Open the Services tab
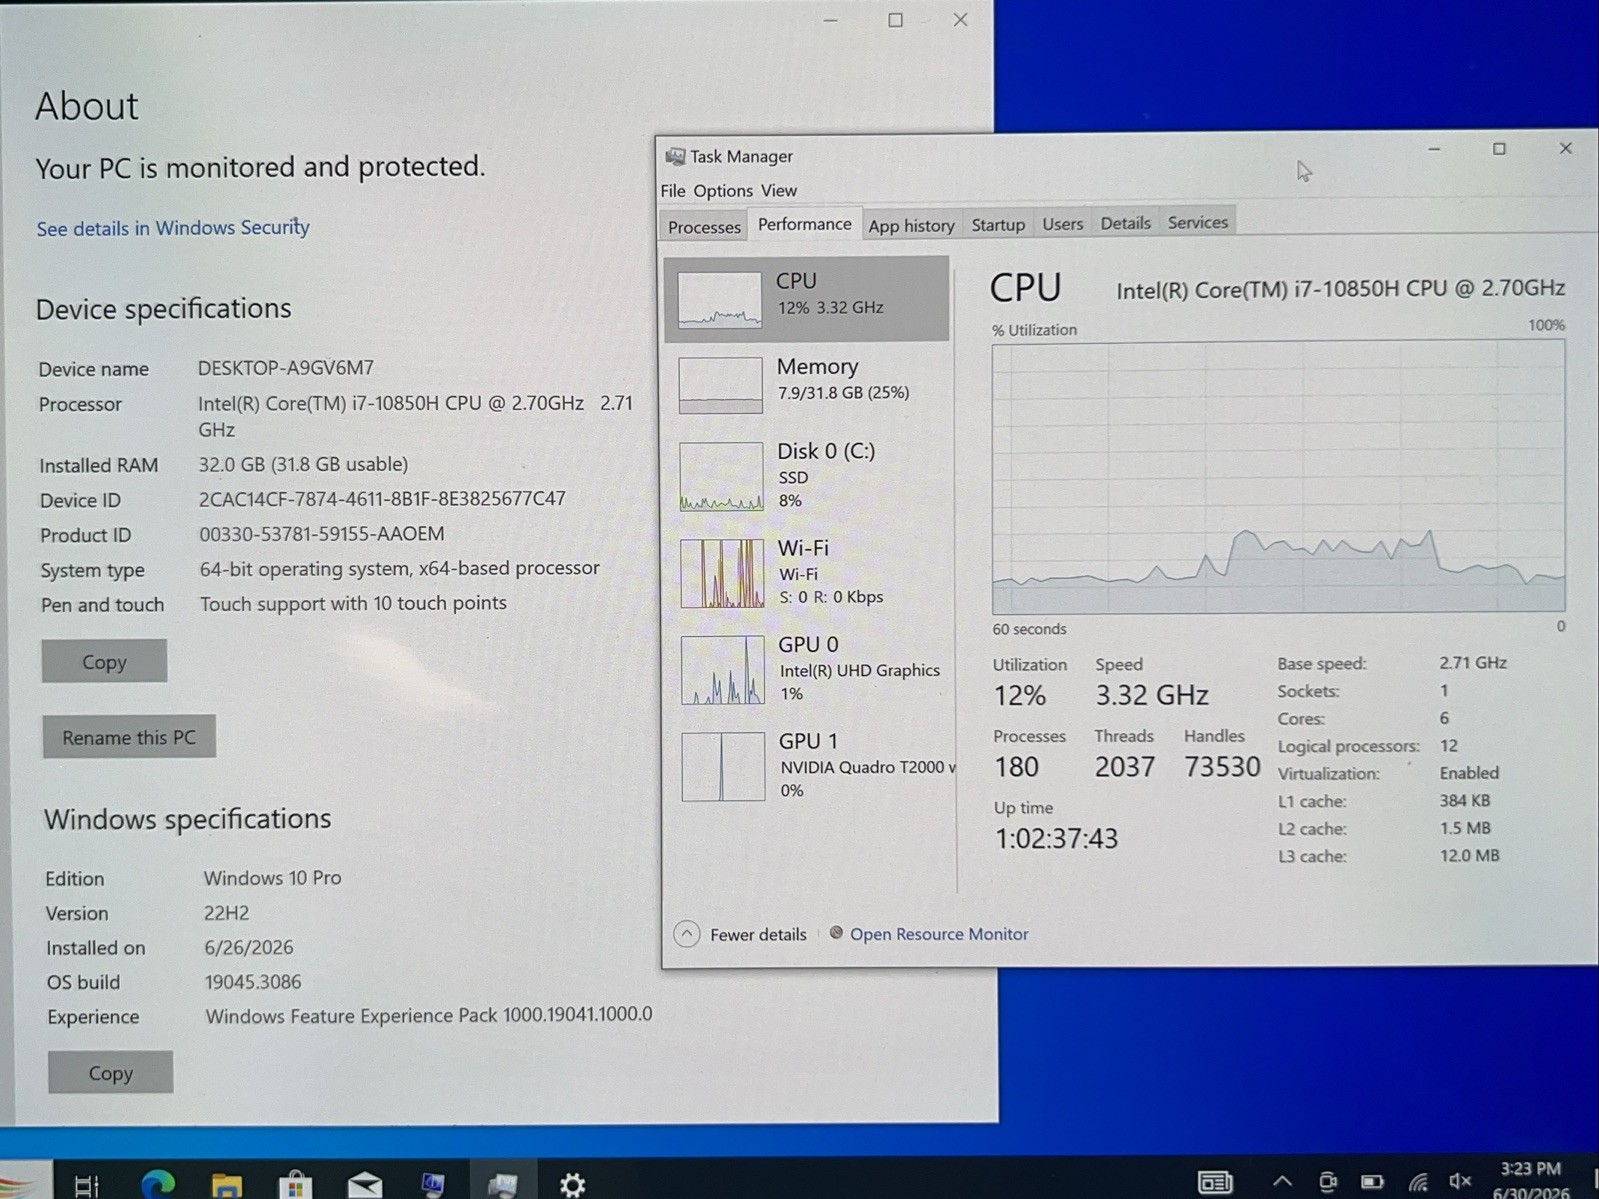The height and width of the screenshot is (1199, 1599). pyautogui.click(x=1197, y=222)
